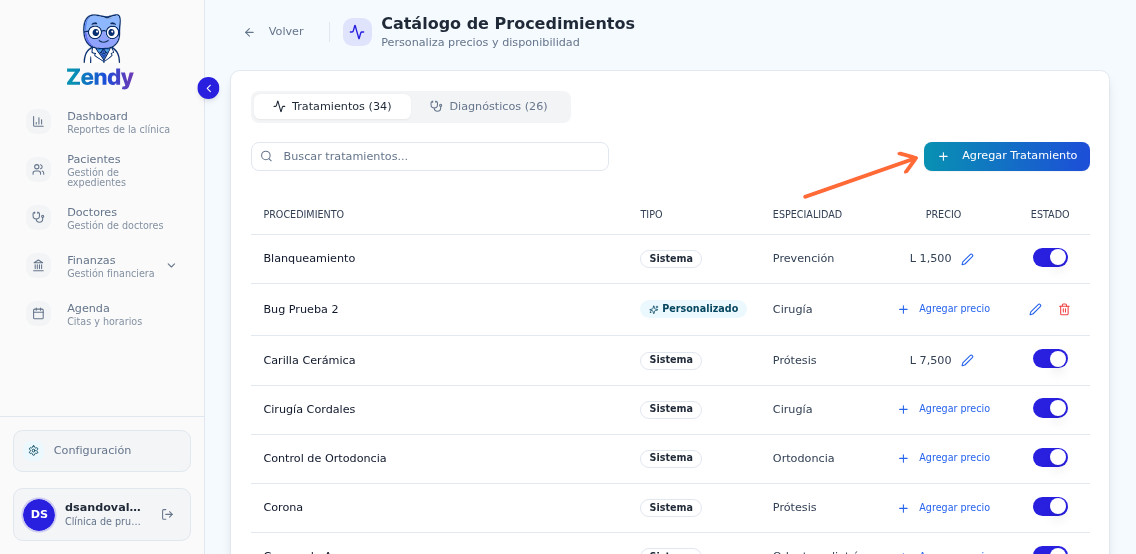Toggle Blanqueamiento status switch
Screen dimensions: 1136x554
[1051, 258]
